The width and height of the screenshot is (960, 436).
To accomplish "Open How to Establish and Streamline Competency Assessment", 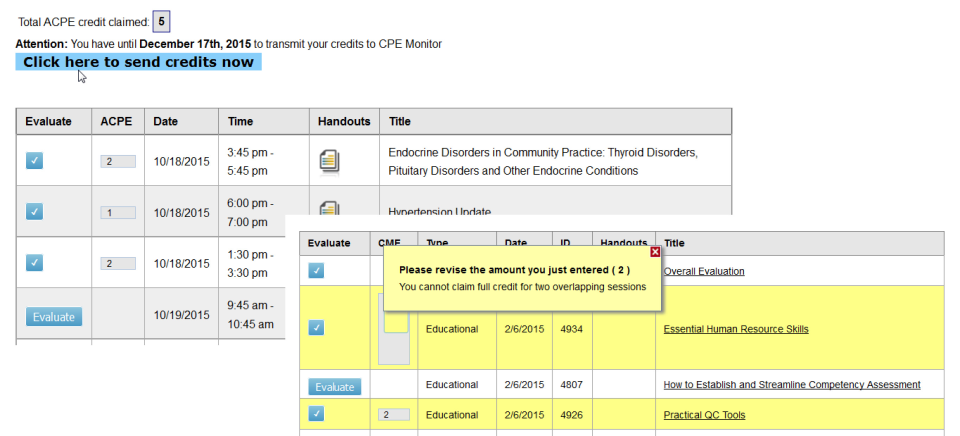I will [x=792, y=385].
